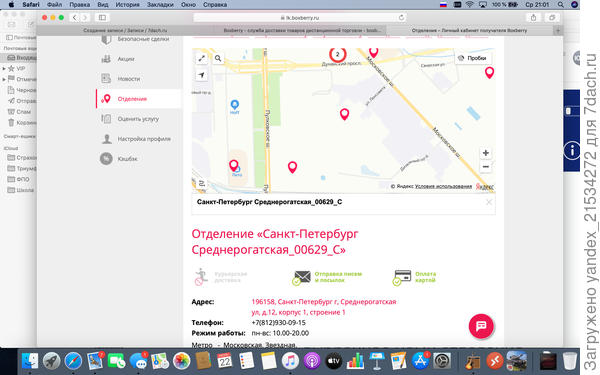Expand the map to fullscreen
The width and height of the screenshot is (600, 375).
click(202, 58)
